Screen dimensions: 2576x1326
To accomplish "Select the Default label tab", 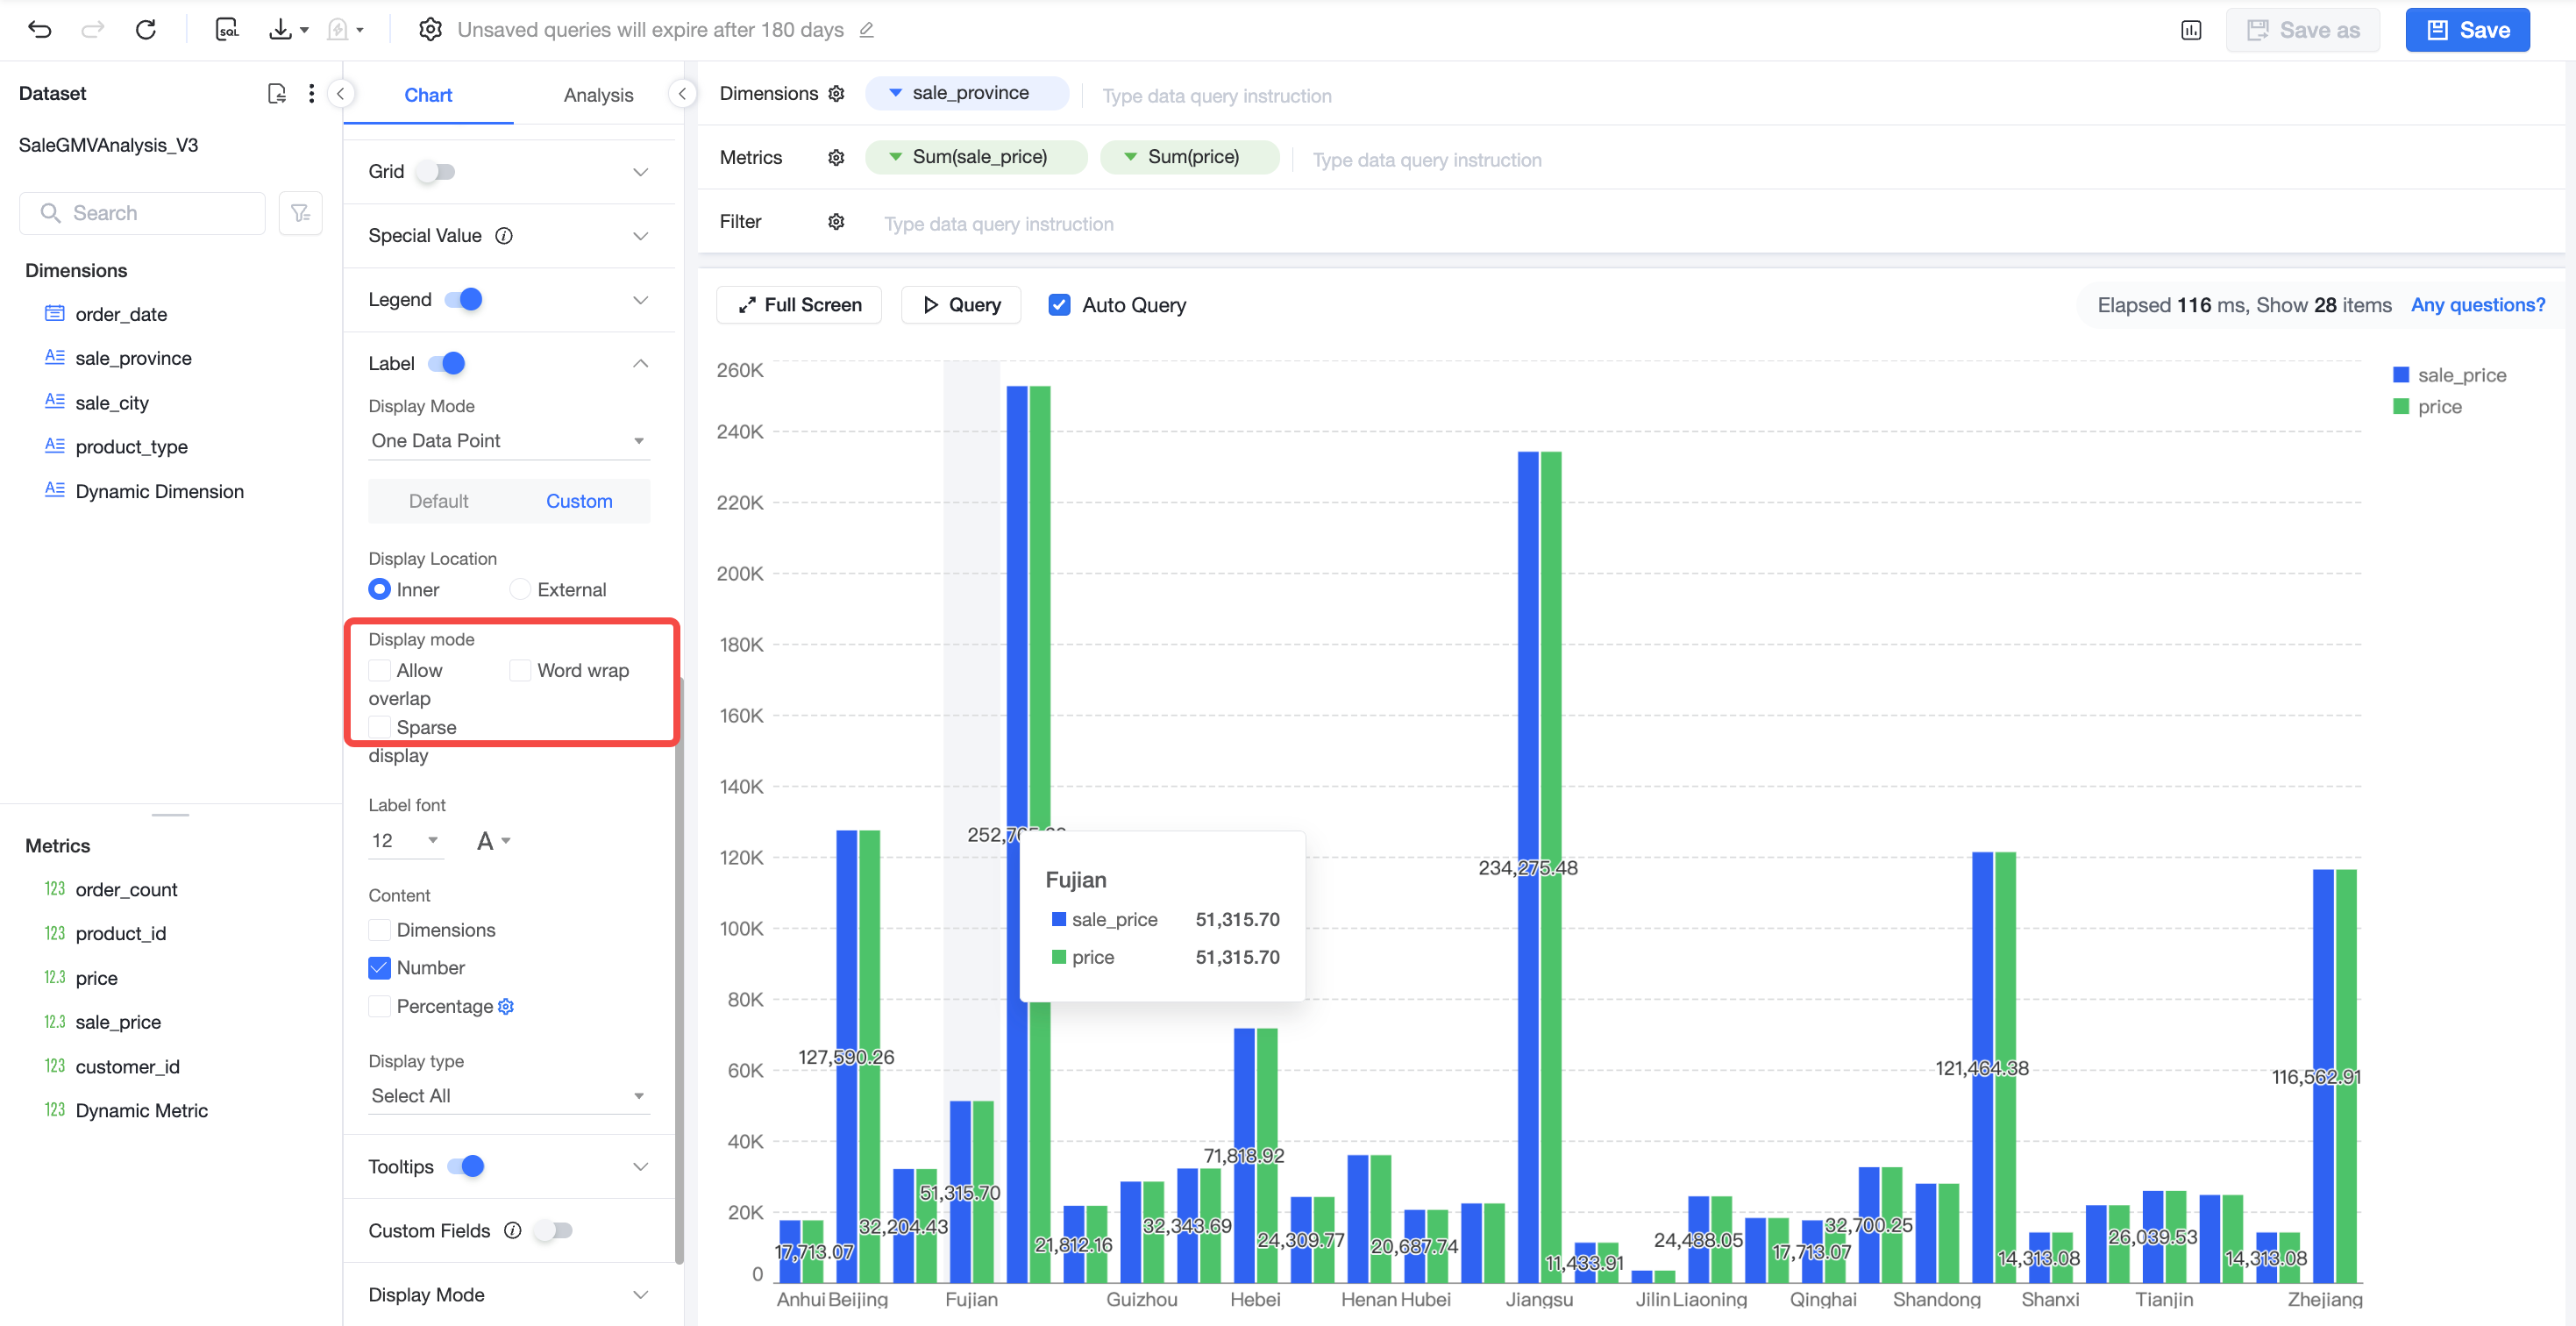I will point(438,502).
